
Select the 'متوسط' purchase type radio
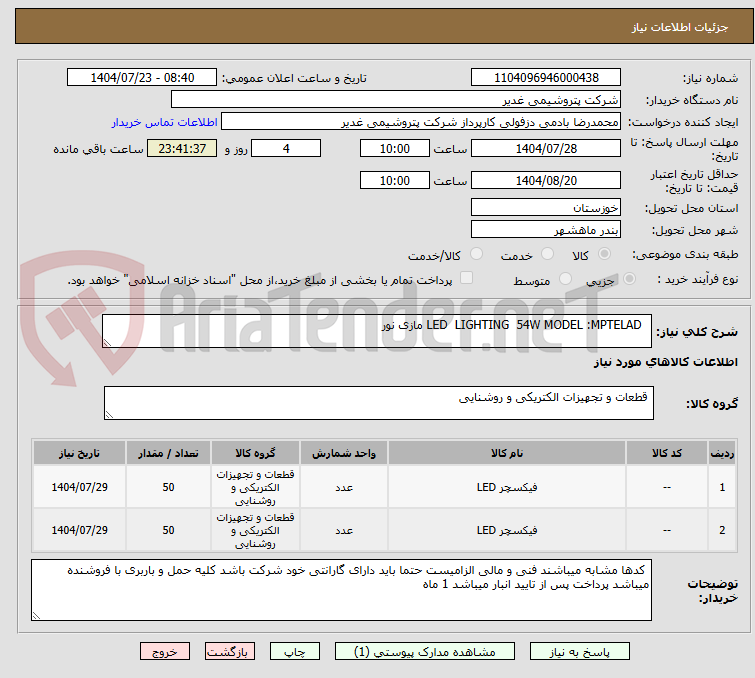(x=565, y=279)
